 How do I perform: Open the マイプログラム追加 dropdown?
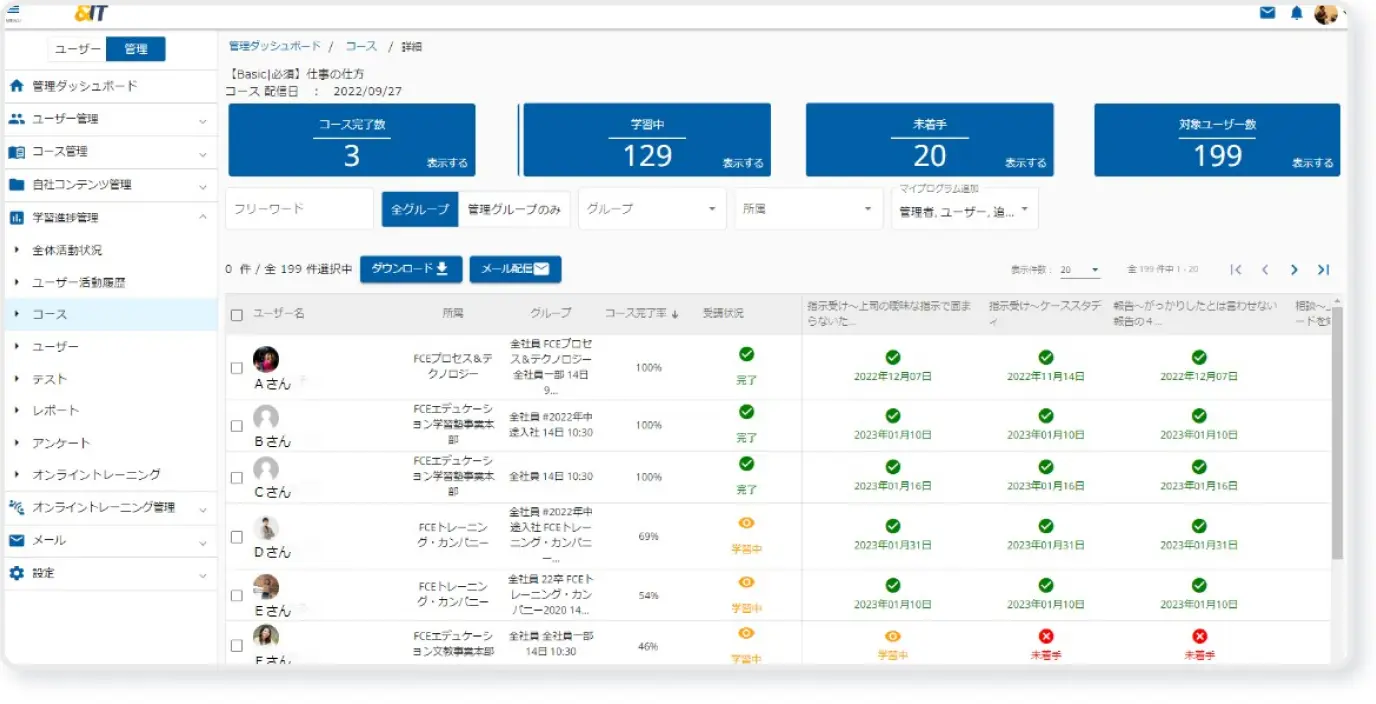pos(965,210)
